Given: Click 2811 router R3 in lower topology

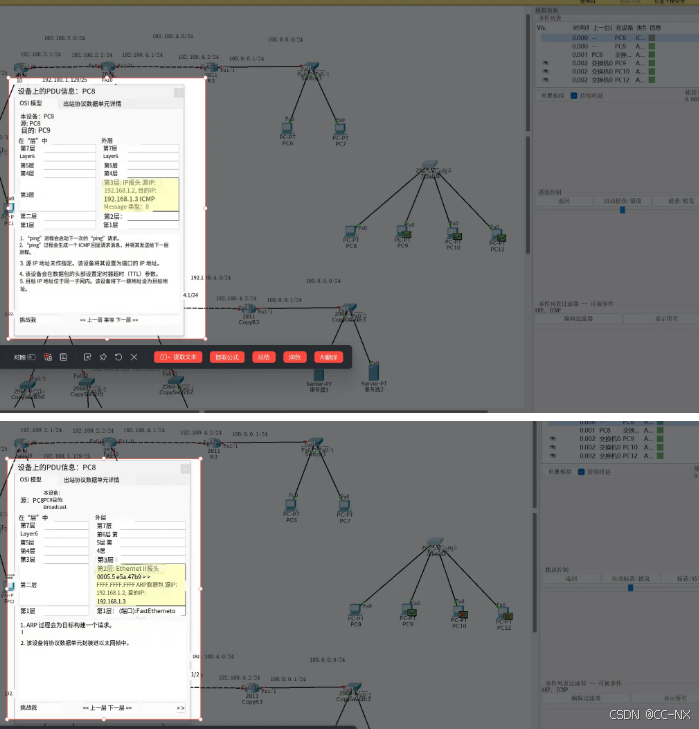Looking at the screenshot, I should [x=213, y=443].
